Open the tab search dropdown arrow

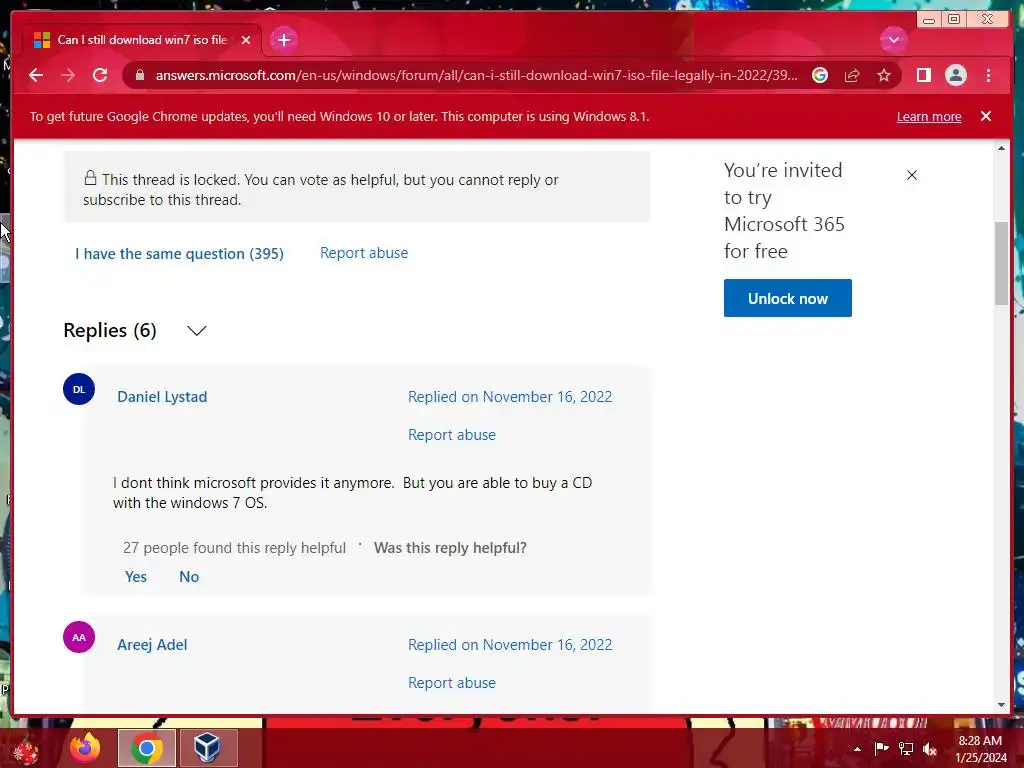893,40
